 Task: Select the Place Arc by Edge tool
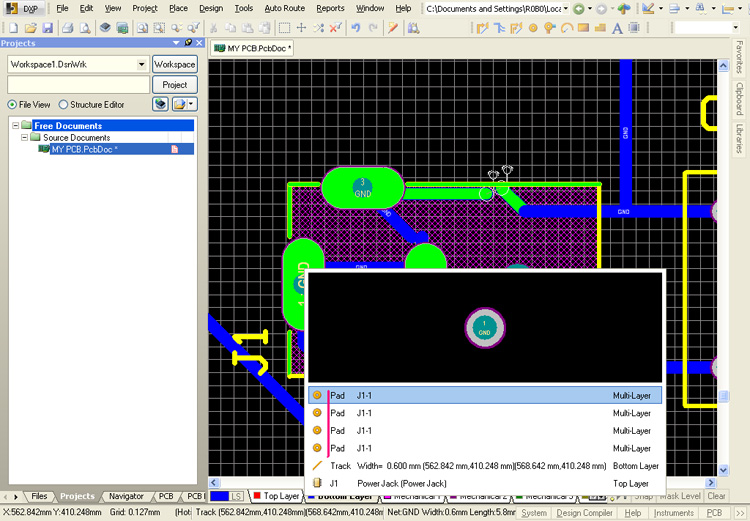[x=567, y=28]
